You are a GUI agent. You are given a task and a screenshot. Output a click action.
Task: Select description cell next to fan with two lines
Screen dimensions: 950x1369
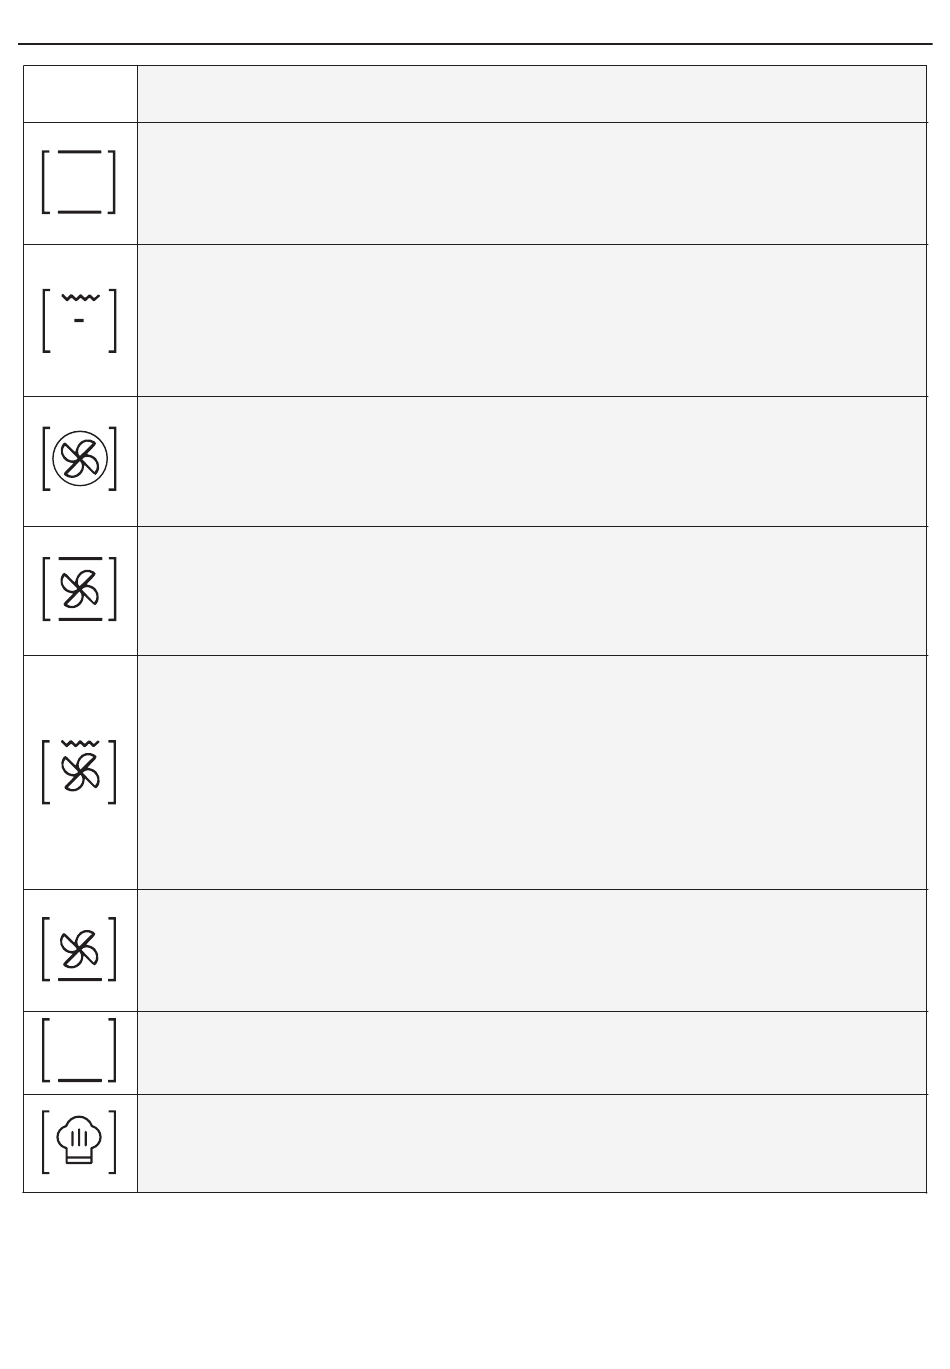[x=532, y=591]
